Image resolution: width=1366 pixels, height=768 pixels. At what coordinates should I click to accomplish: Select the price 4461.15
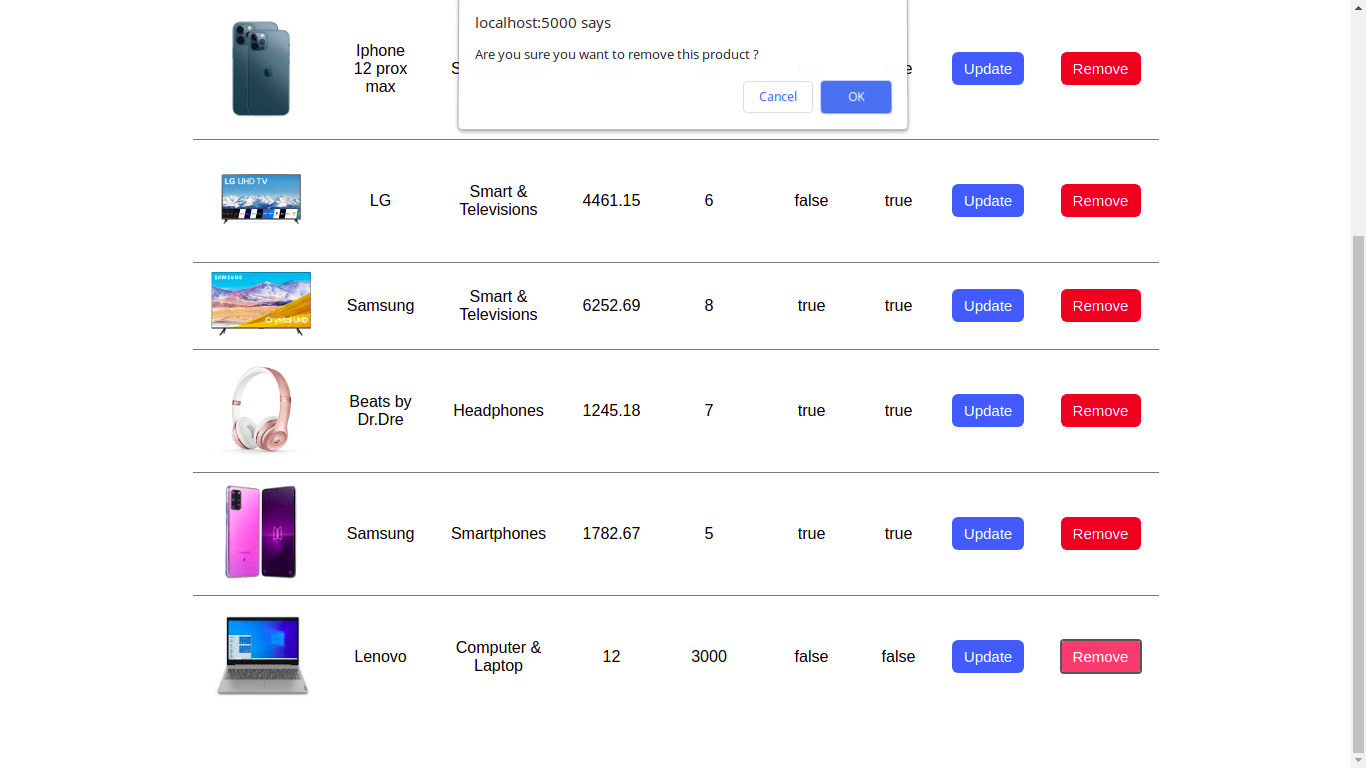(611, 201)
